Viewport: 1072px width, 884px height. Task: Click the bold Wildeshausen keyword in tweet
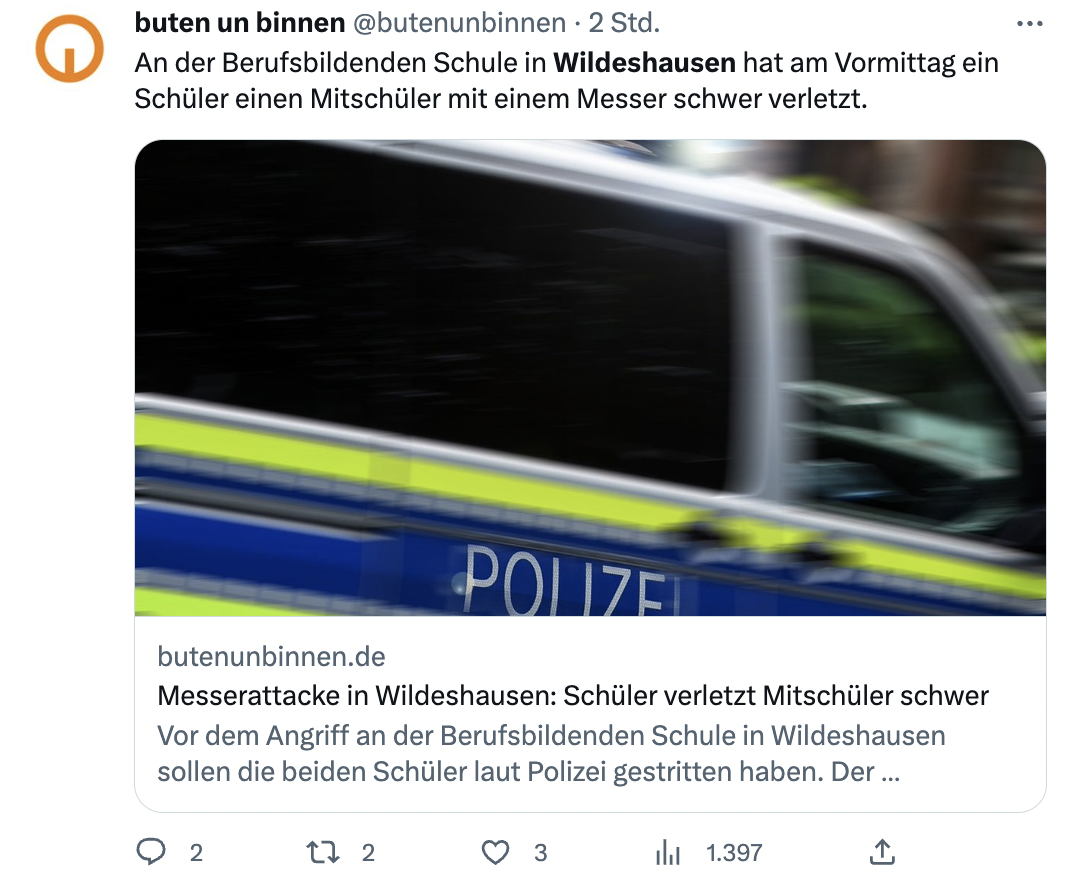644,63
